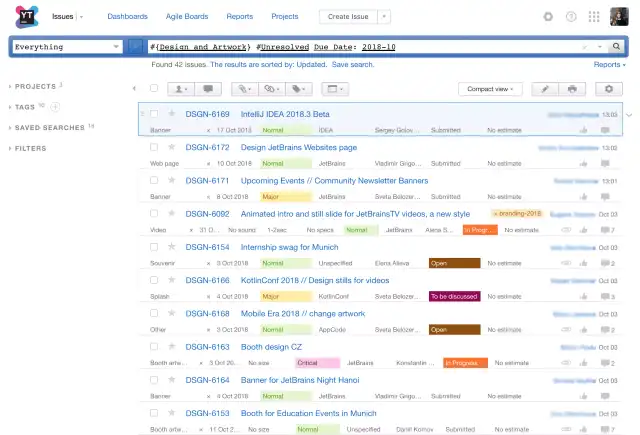
Task: Open Agile Boards
Action: 187,17
